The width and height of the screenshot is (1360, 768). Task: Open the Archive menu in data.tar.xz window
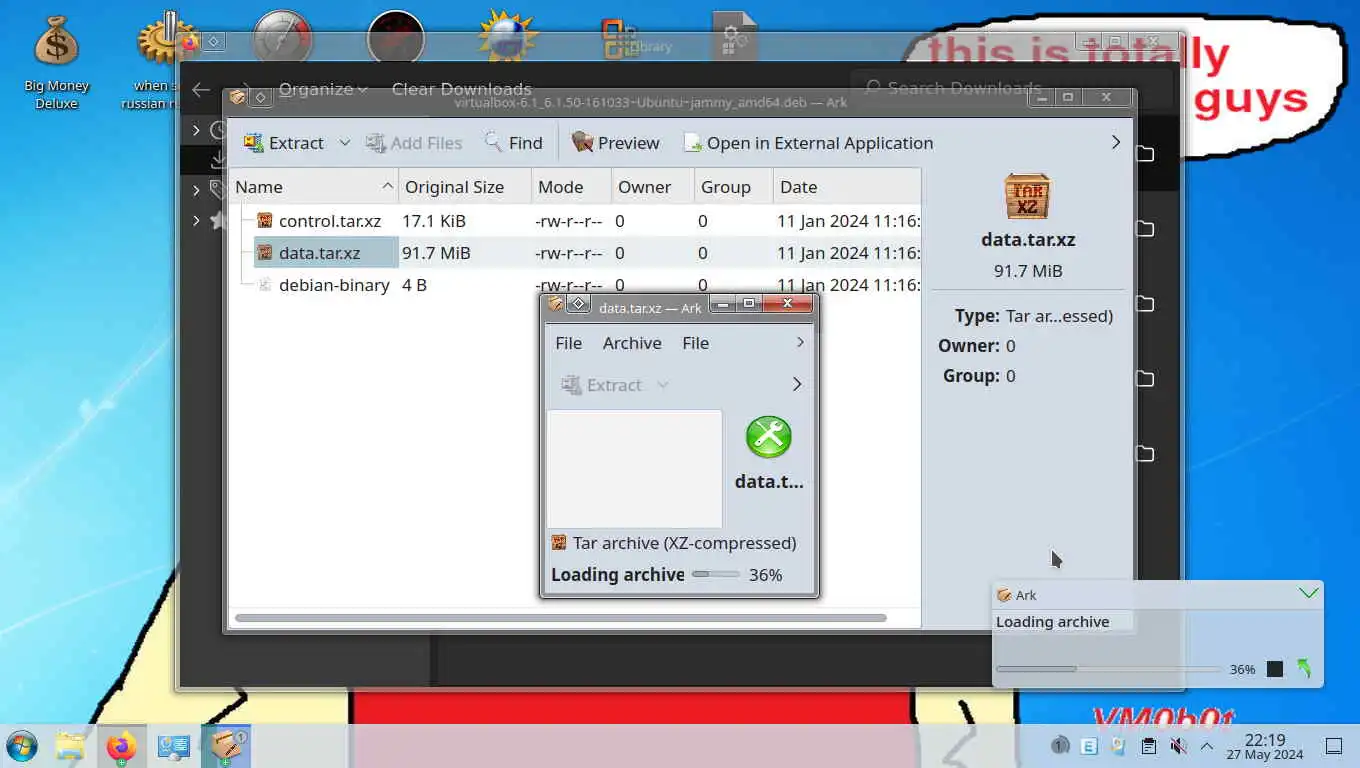point(632,343)
